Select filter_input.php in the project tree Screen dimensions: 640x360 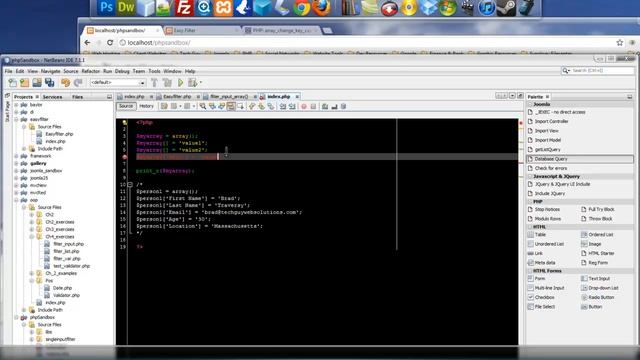point(68,244)
